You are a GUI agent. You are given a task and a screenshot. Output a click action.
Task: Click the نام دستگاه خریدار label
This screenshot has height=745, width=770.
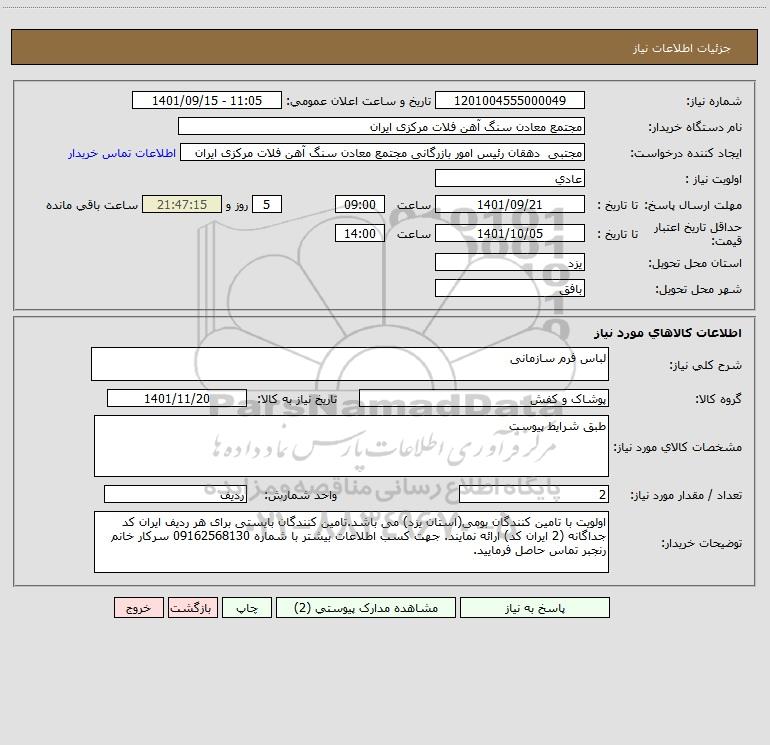tap(695, 128)
